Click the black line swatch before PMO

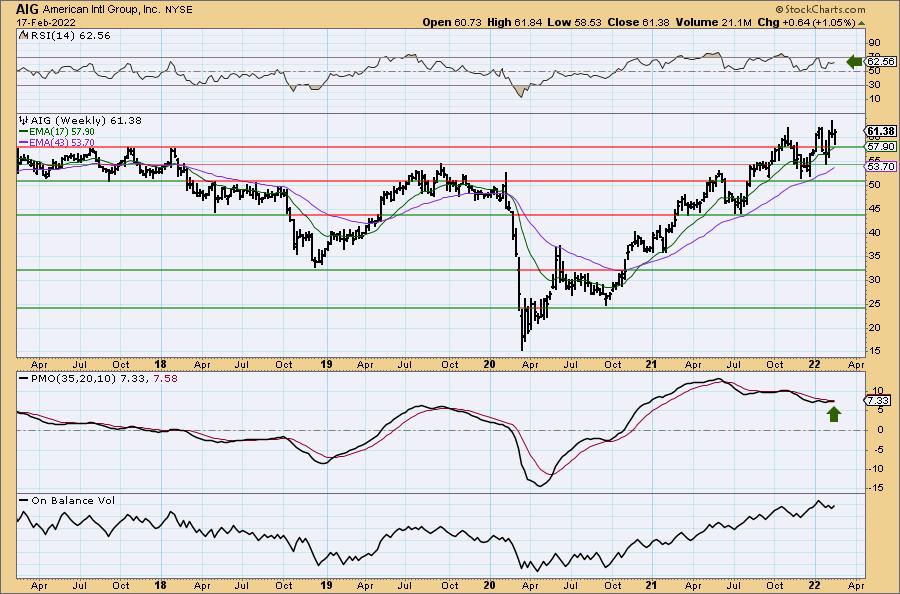pos(24,379)
